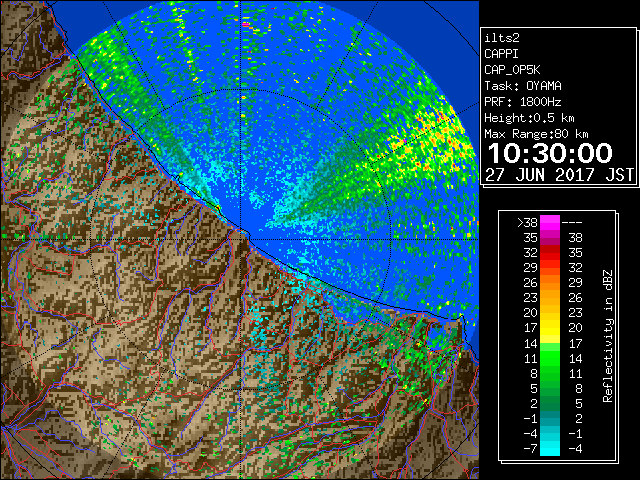
Task: Click the 'PRF: 1800Hz' value
Action: [x=523, y=102]
